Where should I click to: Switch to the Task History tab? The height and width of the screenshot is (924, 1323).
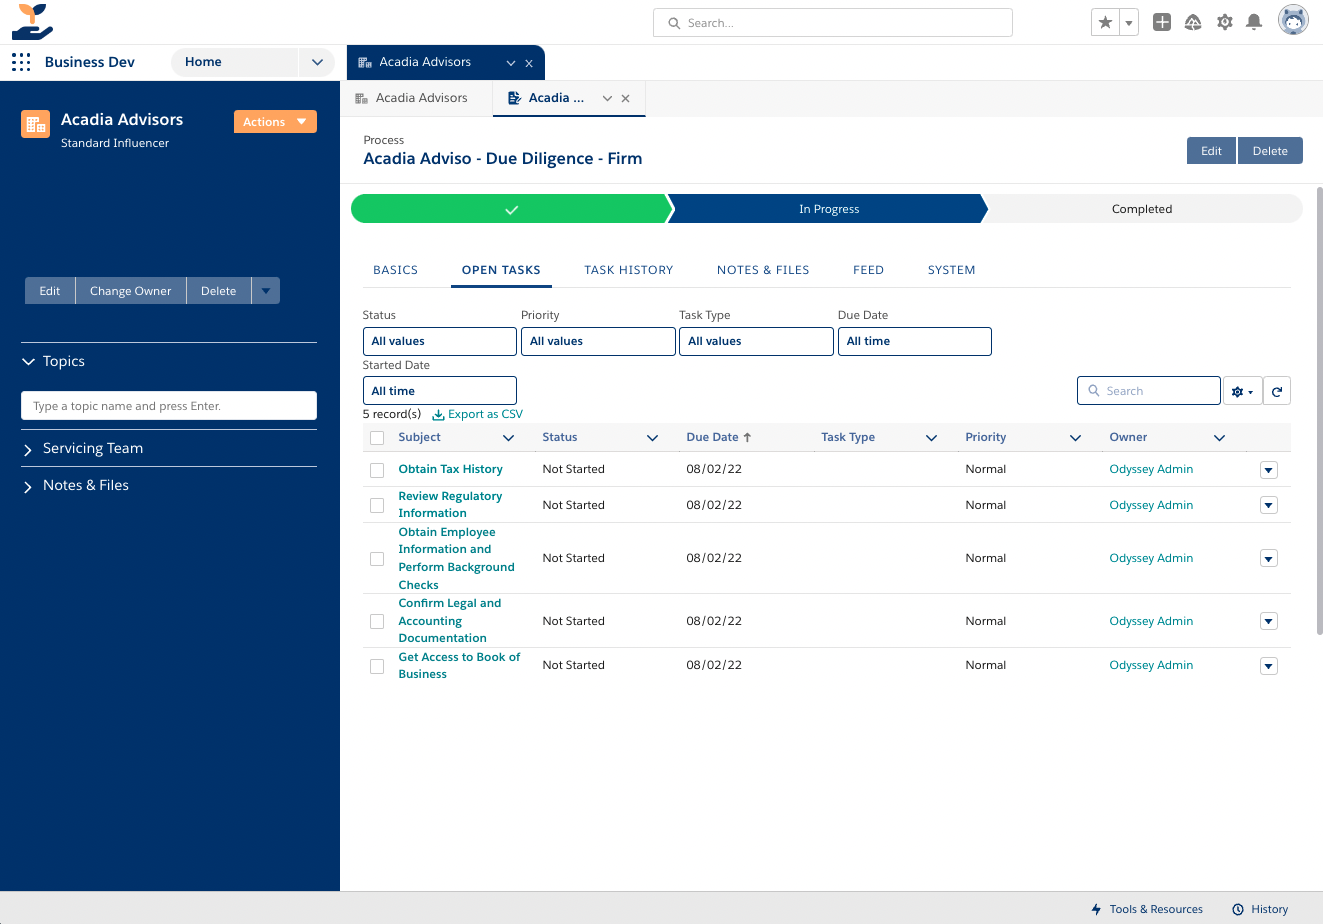628,270
